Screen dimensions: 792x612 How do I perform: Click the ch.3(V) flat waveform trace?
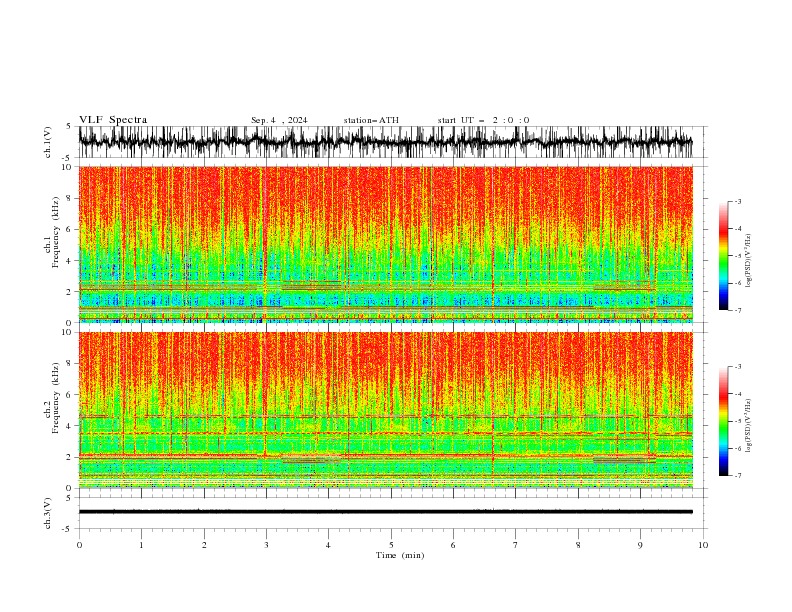385,512
